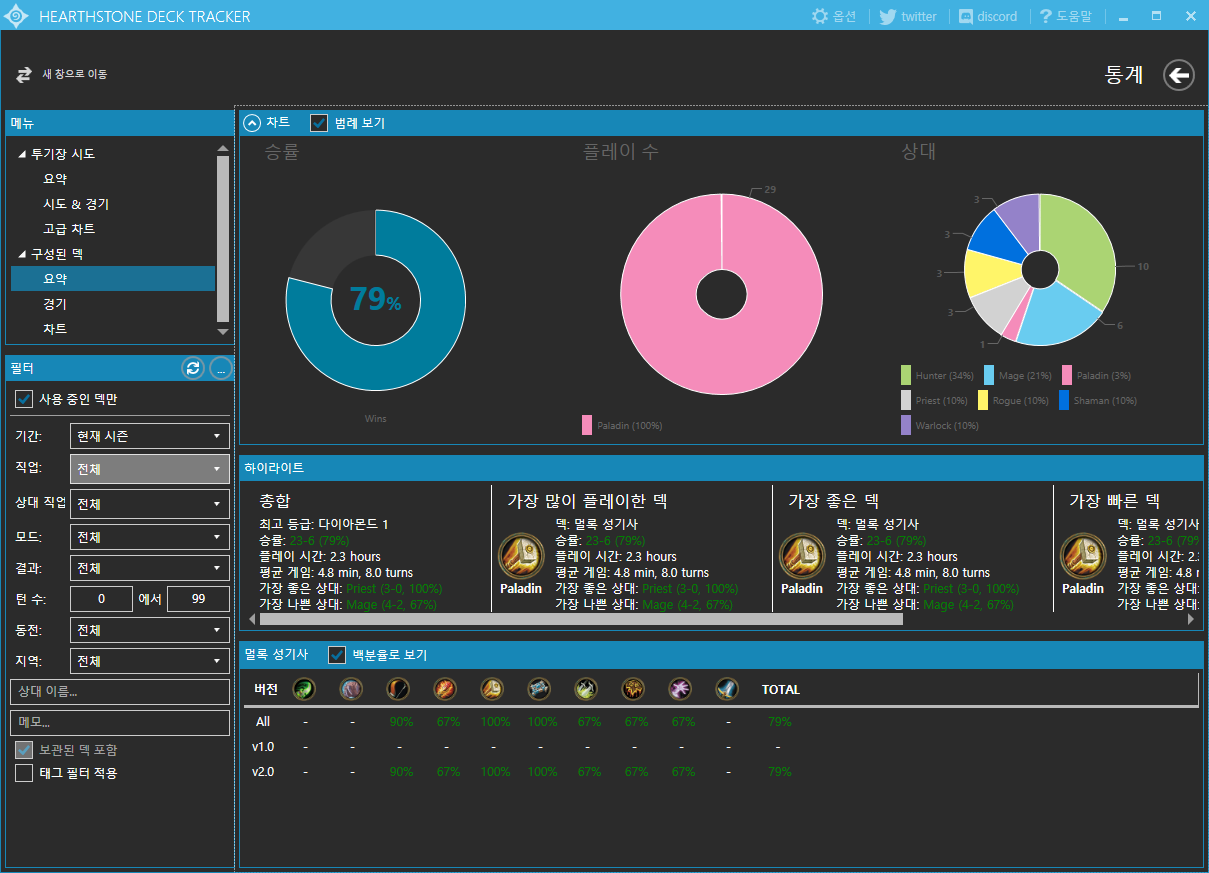Click the All row label in table
The height and width of the screenshot is (873, 1209).
263,722
